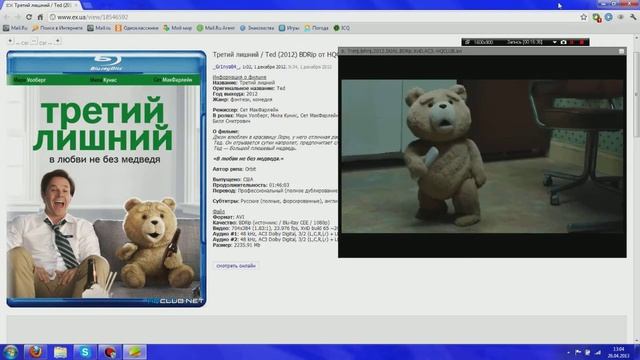Open the Одноклассники bookmark

pyautogui.click(x=137, y=28)
